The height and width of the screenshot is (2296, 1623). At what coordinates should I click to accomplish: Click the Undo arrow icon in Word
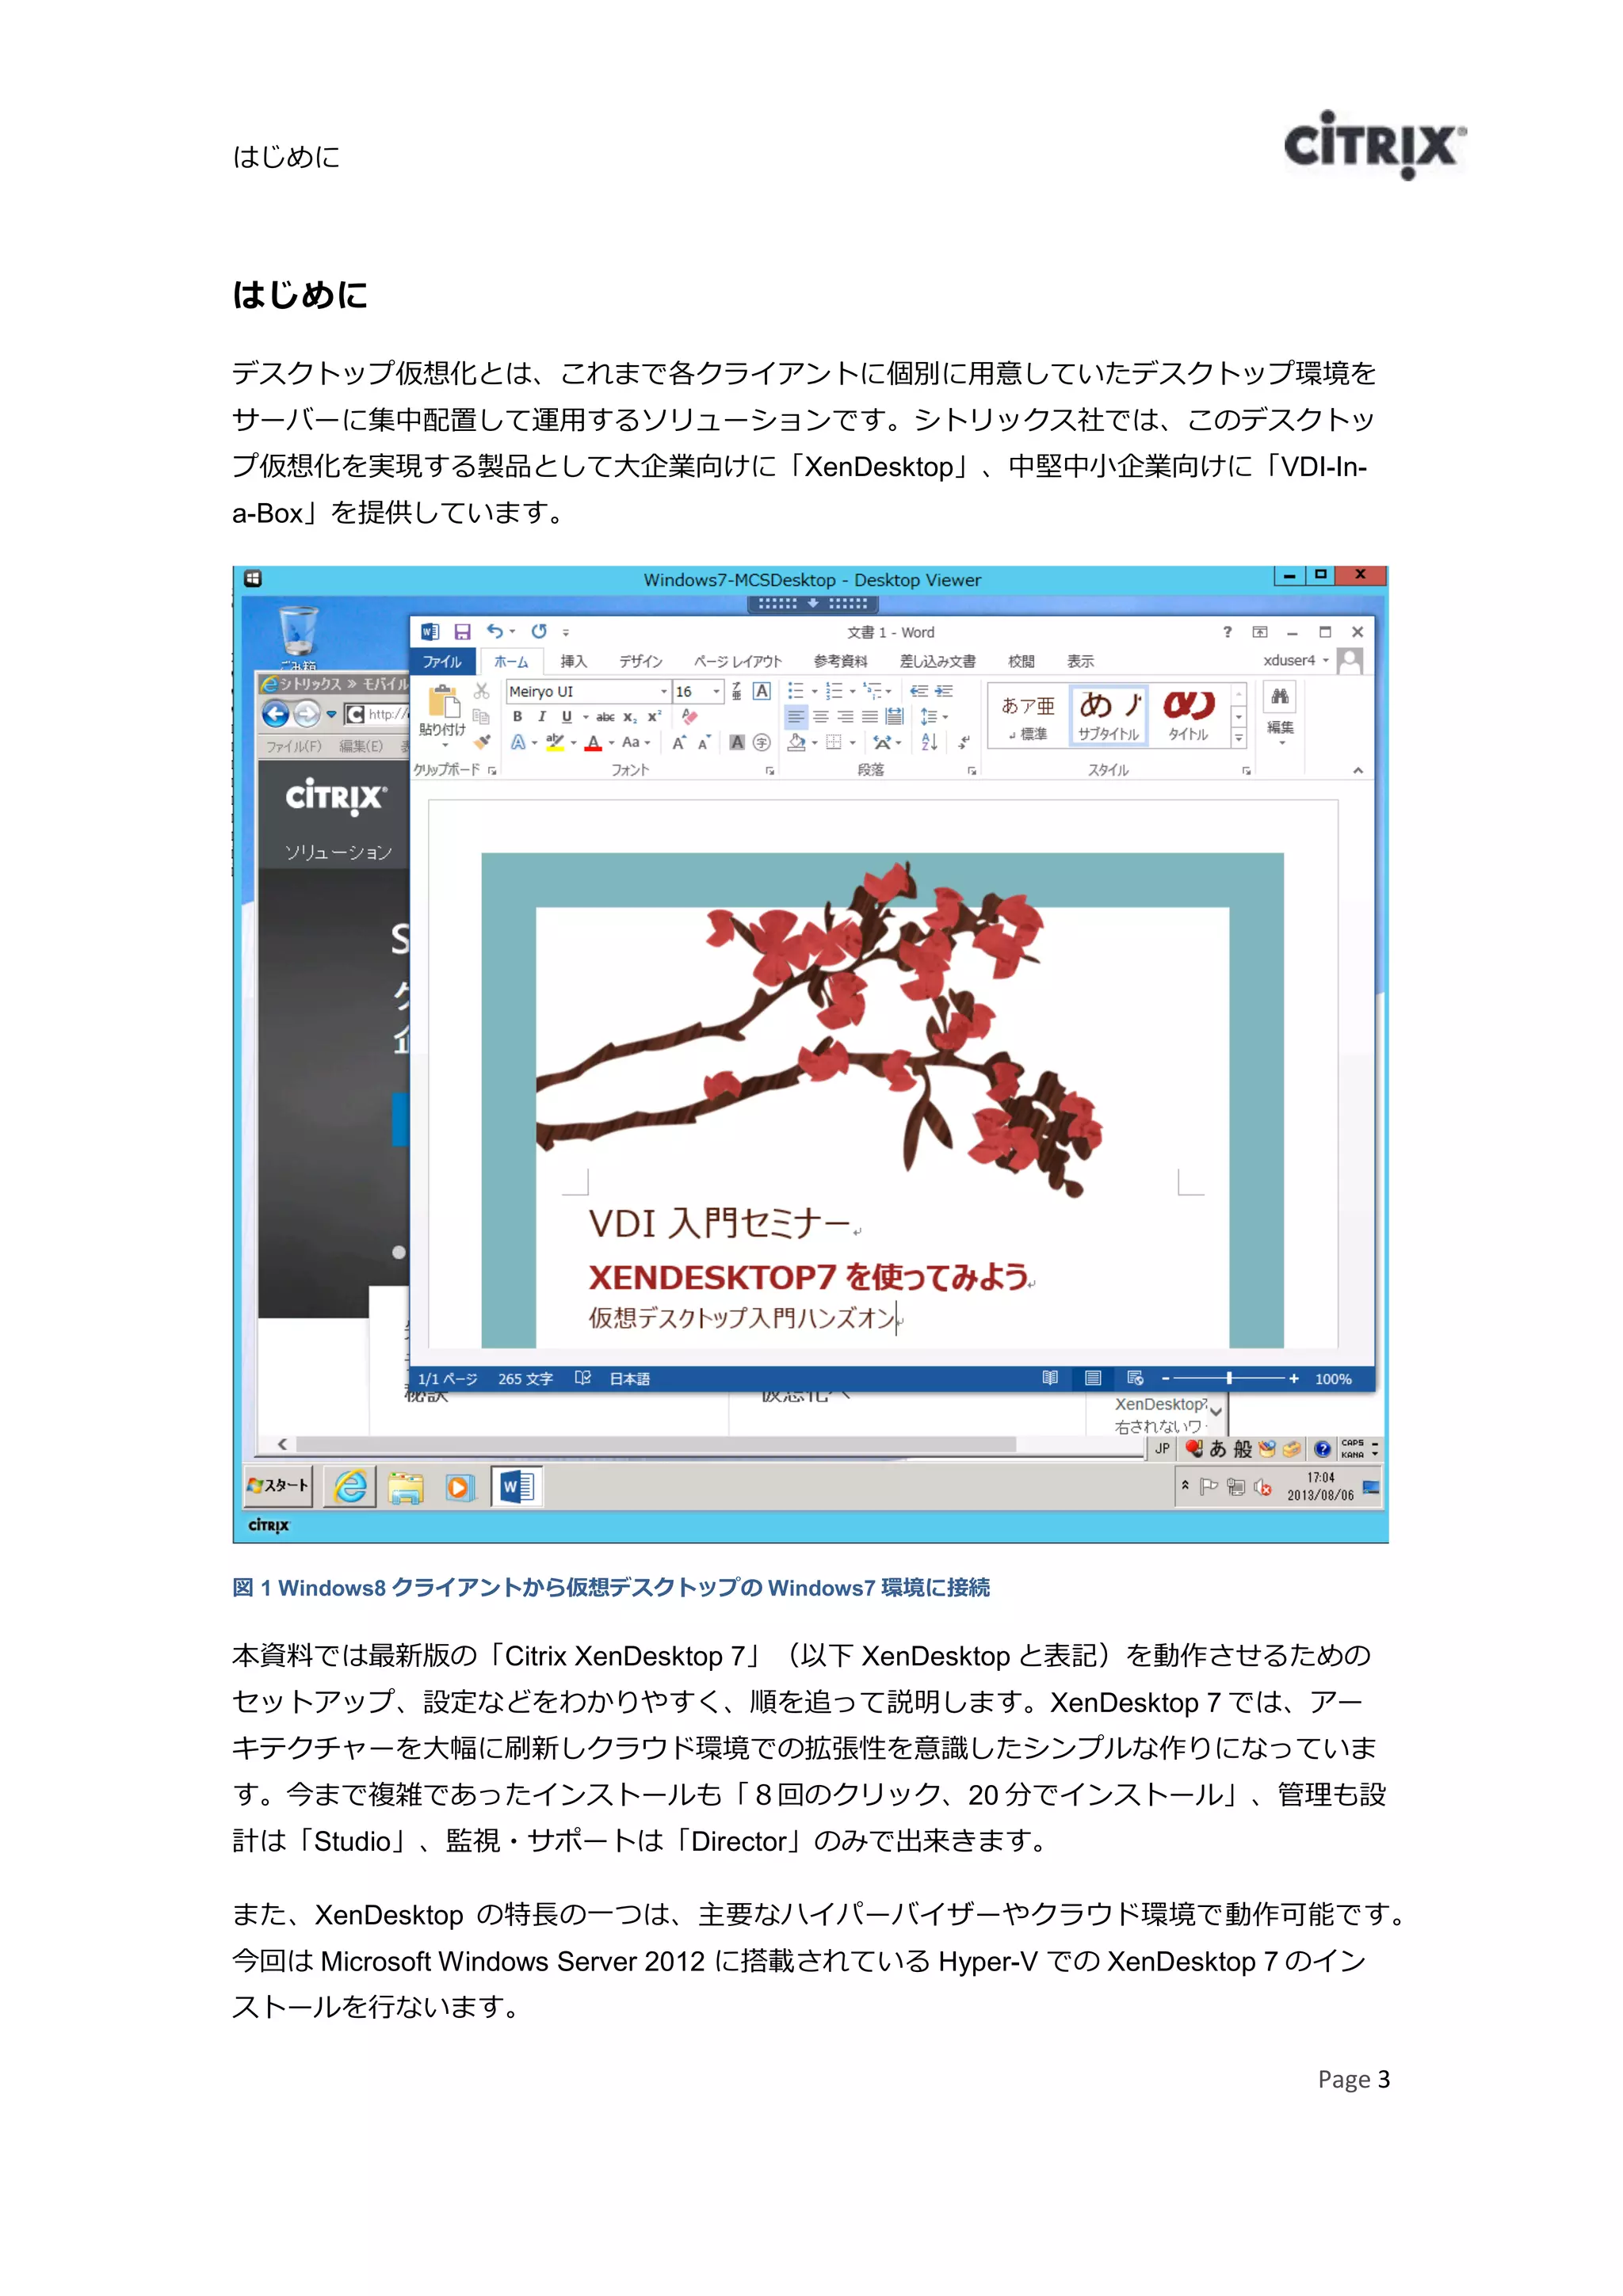(x=495, y=631)
